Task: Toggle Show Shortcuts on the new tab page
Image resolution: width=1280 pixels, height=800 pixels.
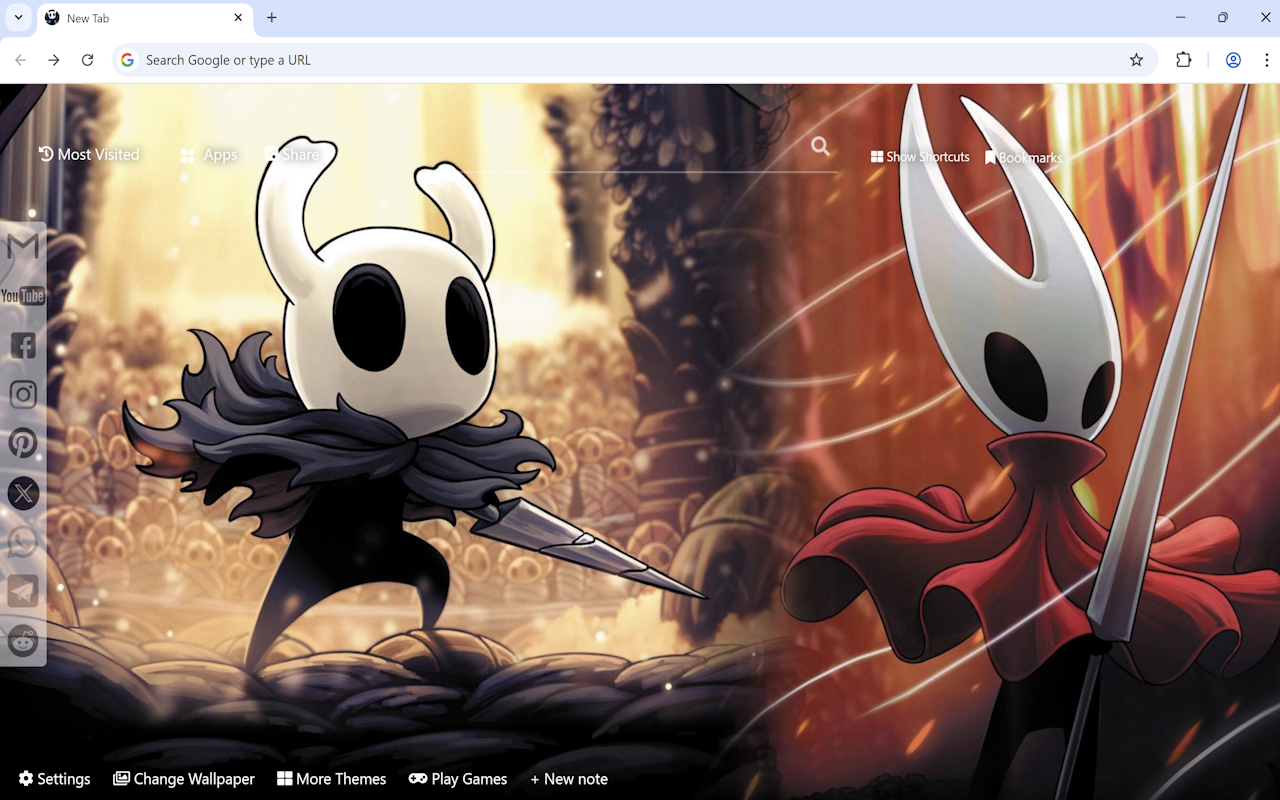Action: tap(919, 156)
